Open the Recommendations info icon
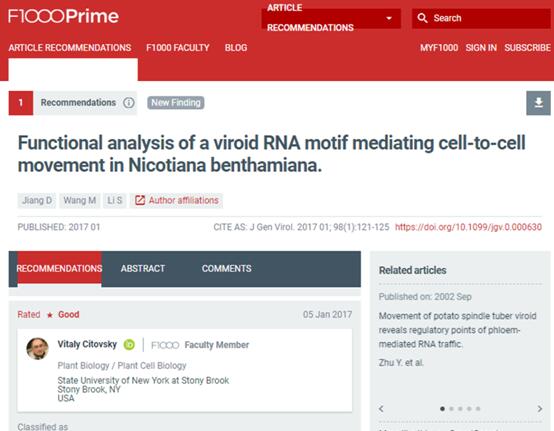 tap(129, 103)
